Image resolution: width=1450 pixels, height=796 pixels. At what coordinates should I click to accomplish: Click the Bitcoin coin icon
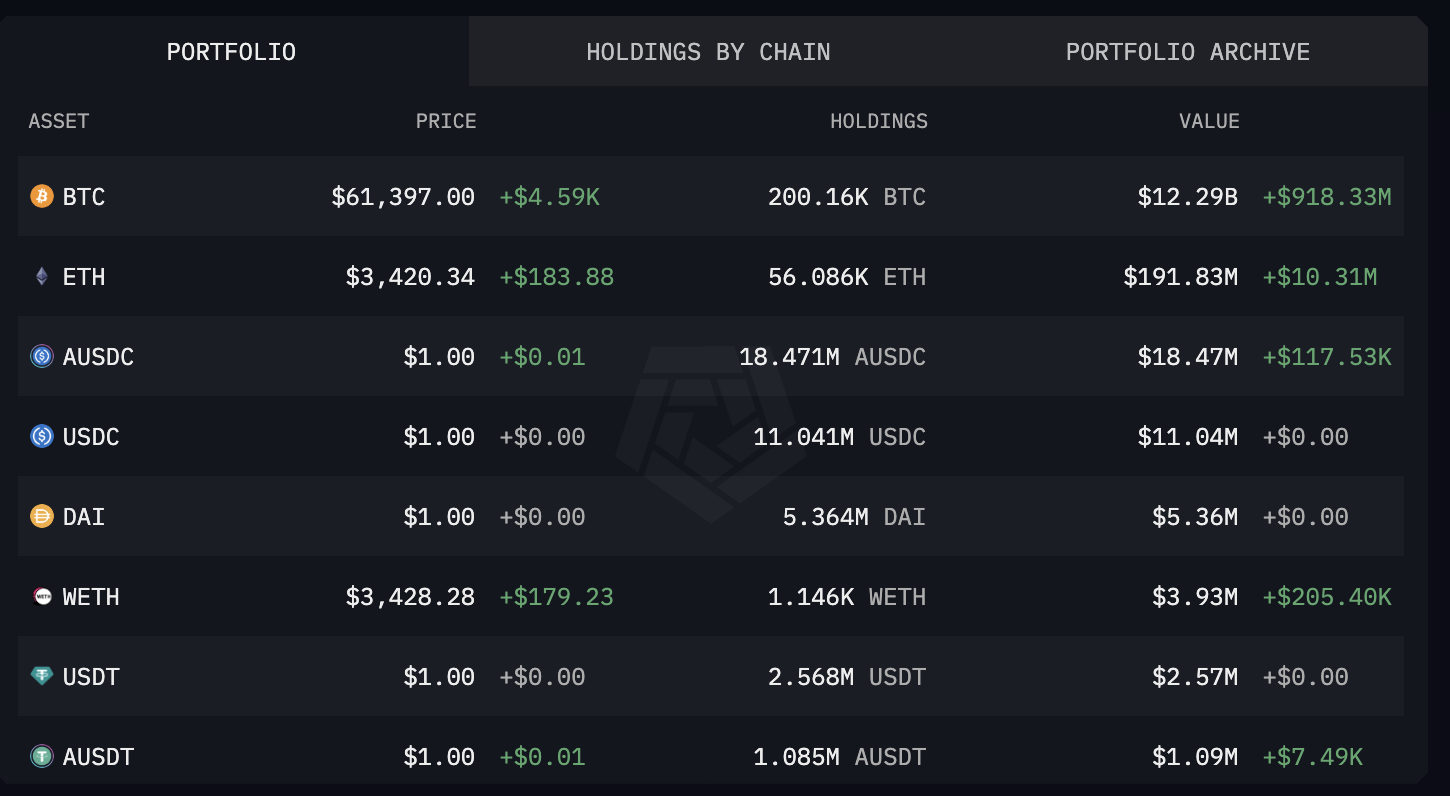(41, 196)
